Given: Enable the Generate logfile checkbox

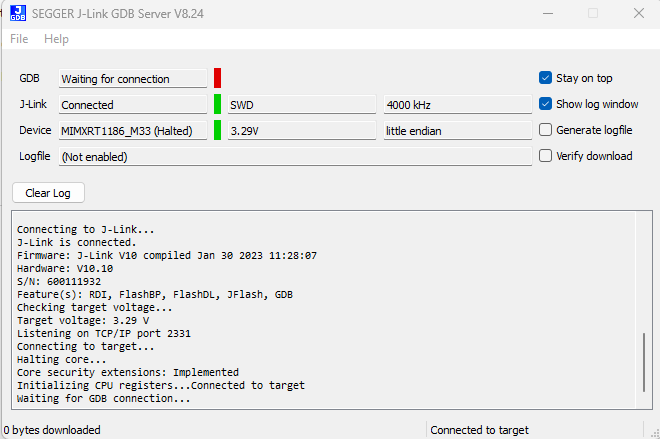Looking at the screenshot, I should pyautogui.click(x=546, y=130).
